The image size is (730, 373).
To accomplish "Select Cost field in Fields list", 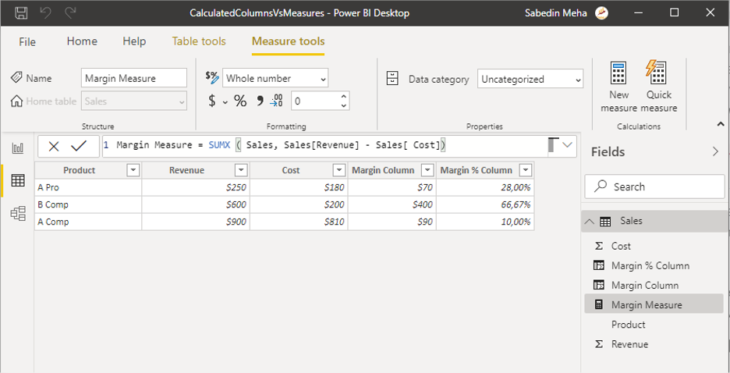I will (x=621, y=246).
